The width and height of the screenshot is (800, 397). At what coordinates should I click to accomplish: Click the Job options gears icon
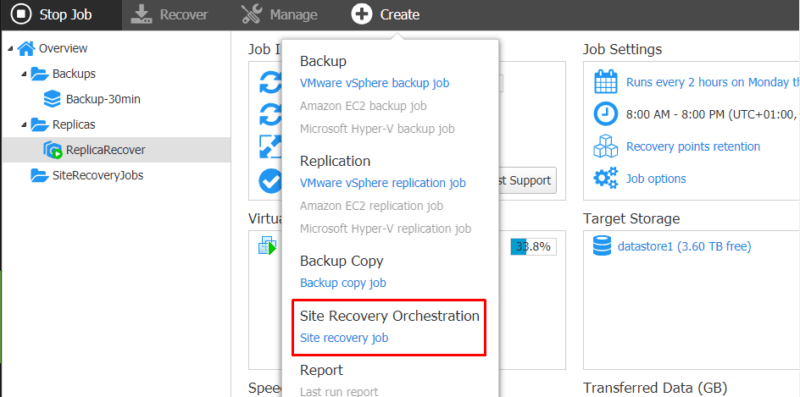605,178
